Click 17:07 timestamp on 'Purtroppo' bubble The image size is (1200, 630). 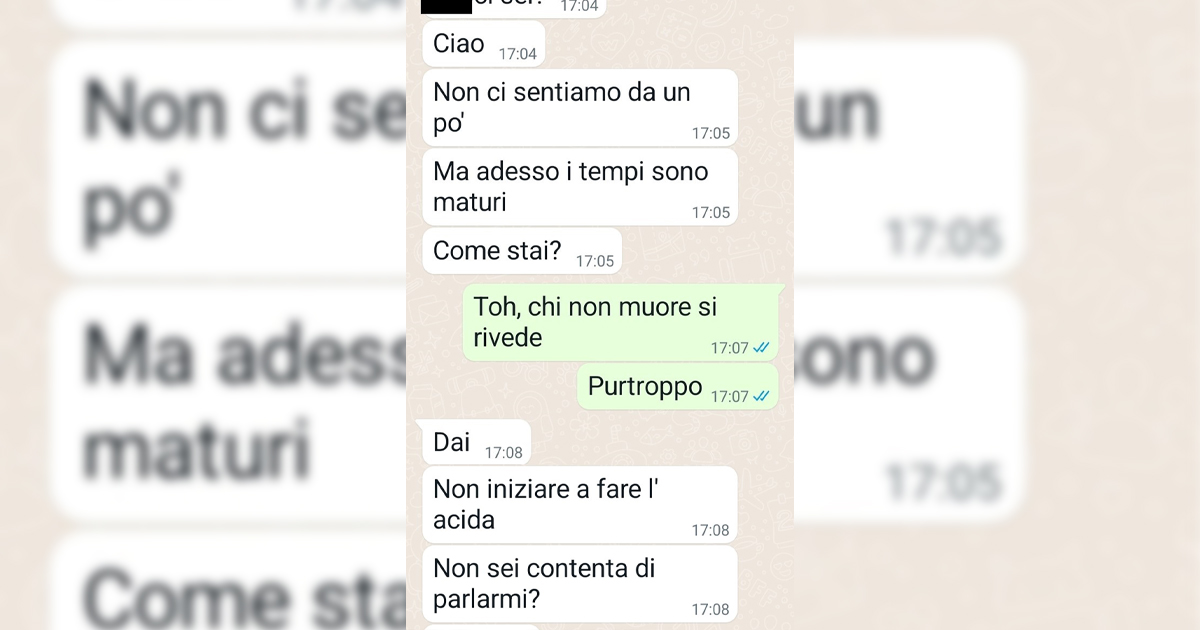click(x=729, y=396)
